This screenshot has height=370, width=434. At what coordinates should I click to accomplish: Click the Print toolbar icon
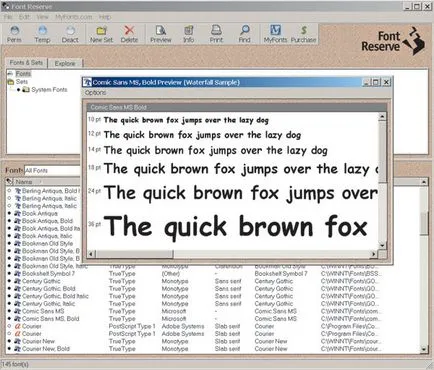216,34
